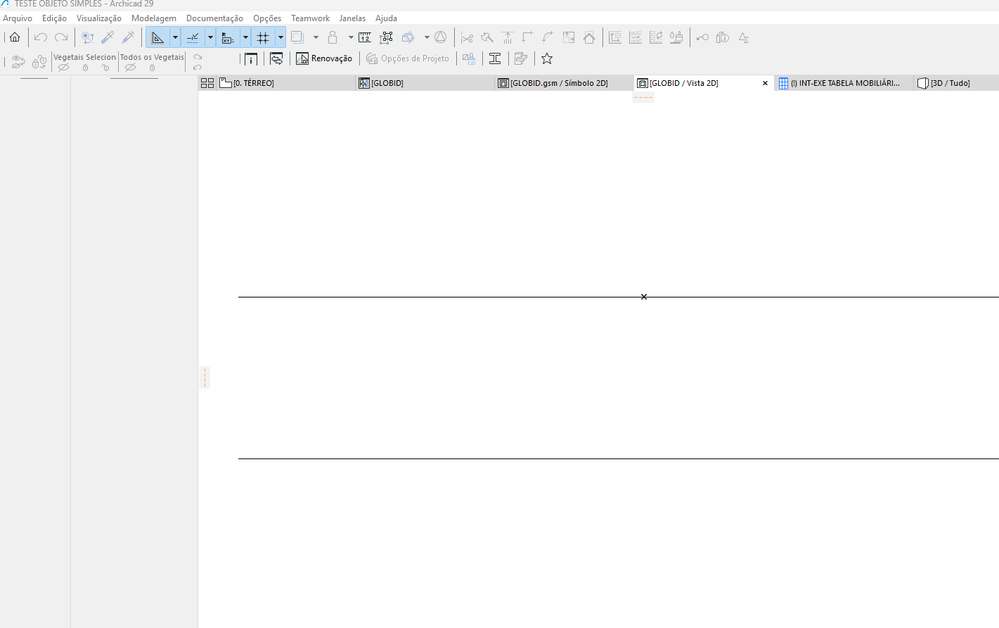Click the unlock icon under Vegetais Selecion
999x628 pixels.
(105, 68)
